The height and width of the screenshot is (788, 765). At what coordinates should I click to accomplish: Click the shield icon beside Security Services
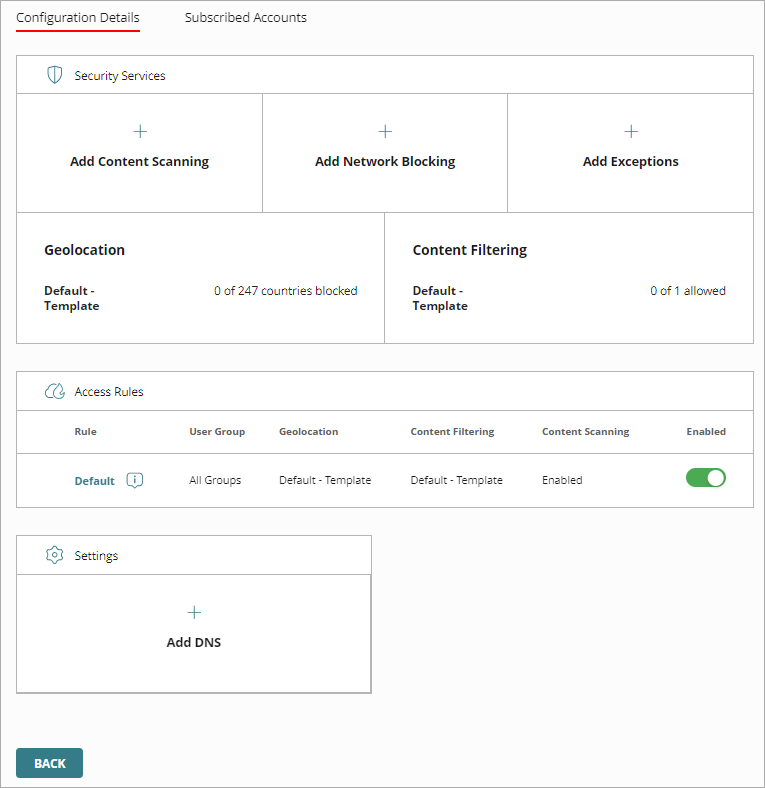coord(55,75)
